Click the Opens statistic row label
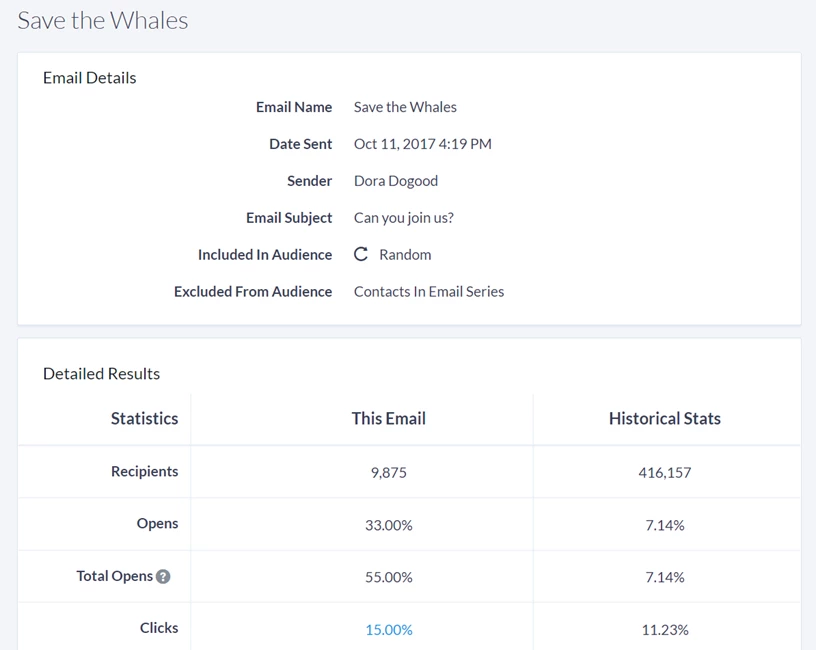The width and height of the screenshot is (816, 650). [x=157, y=523]
